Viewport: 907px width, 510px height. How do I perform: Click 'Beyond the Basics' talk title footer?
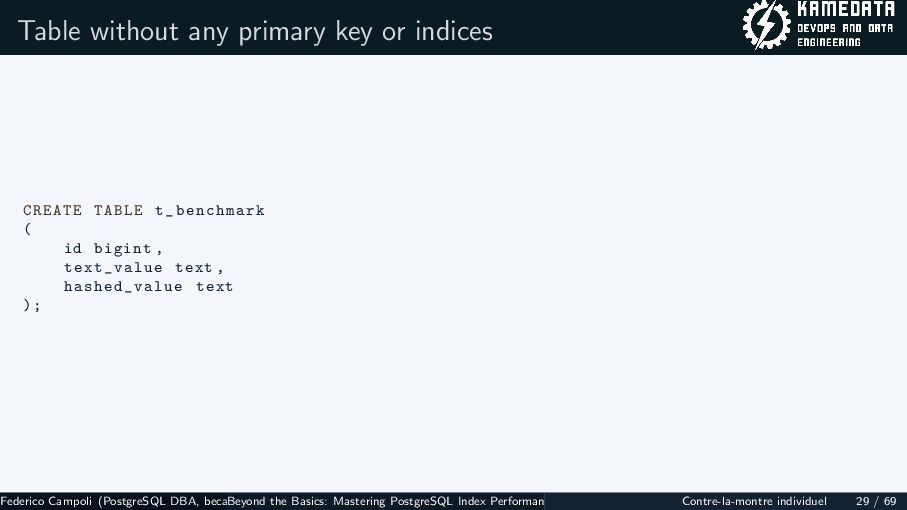[388, 500]
